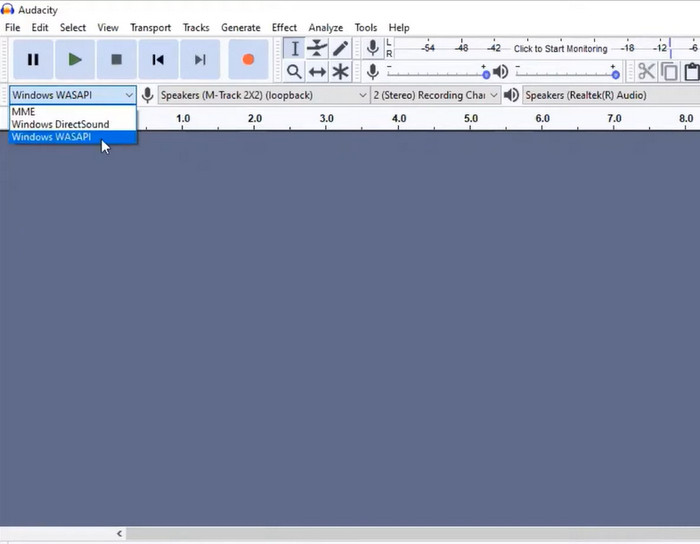Screen dimensions: 700x544
Task: Open the Tools menu
Action: 366,28
